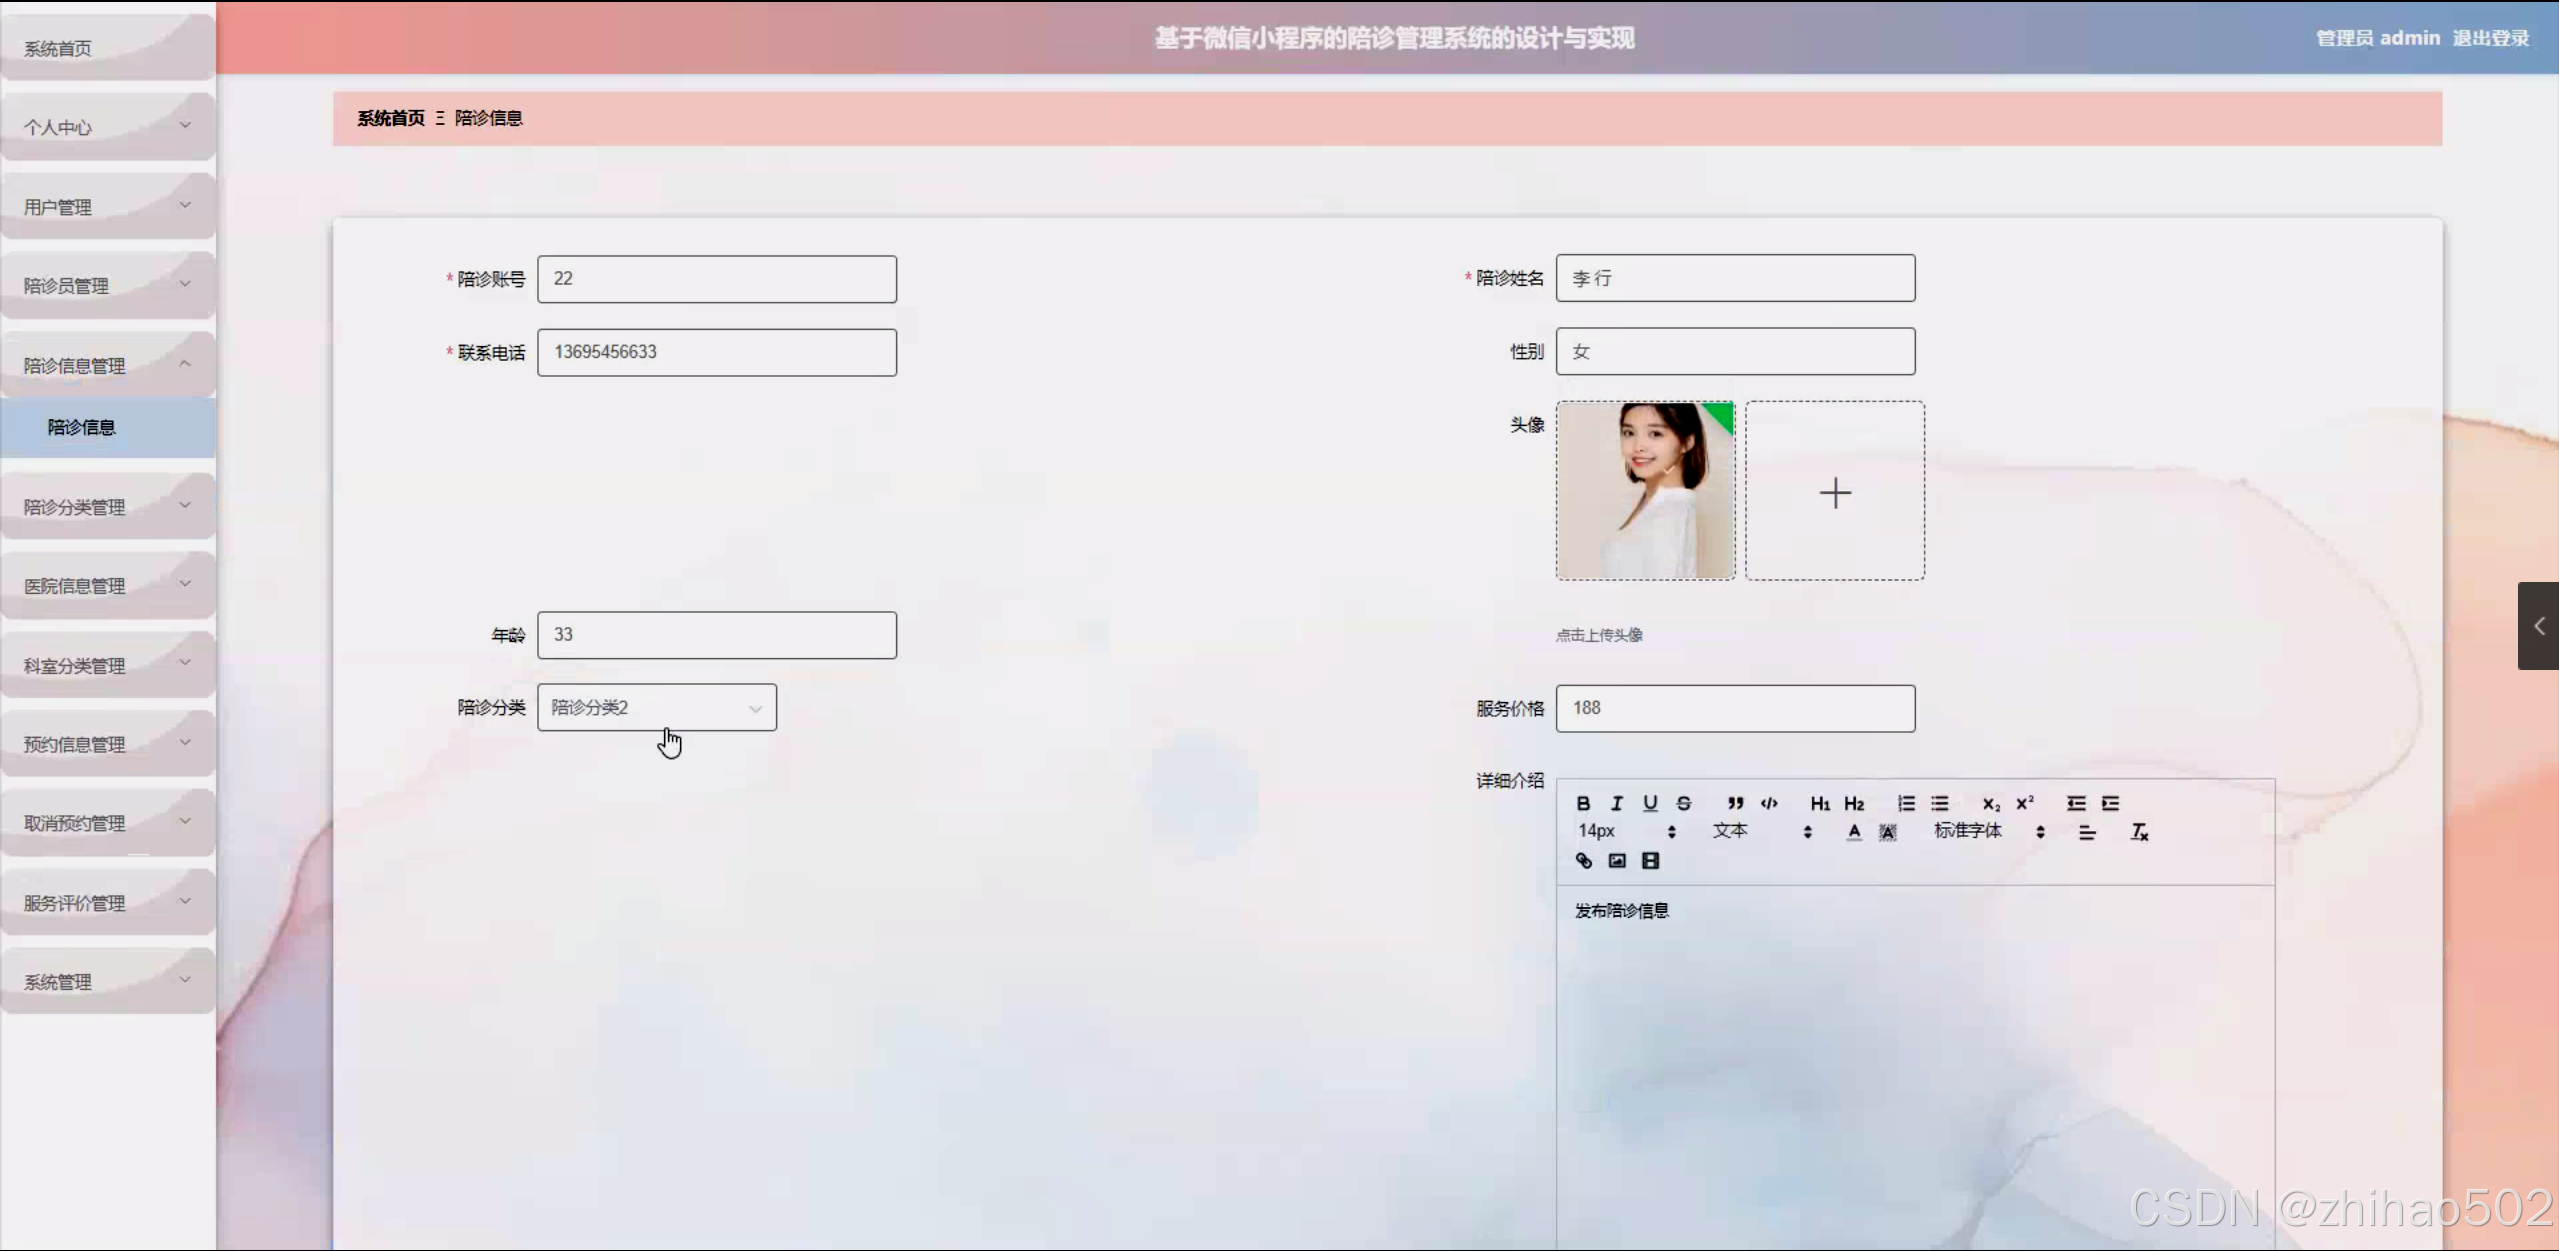Insert an image into the detail editor
Screen dimensions: 2559x1251
[1617, 861]
